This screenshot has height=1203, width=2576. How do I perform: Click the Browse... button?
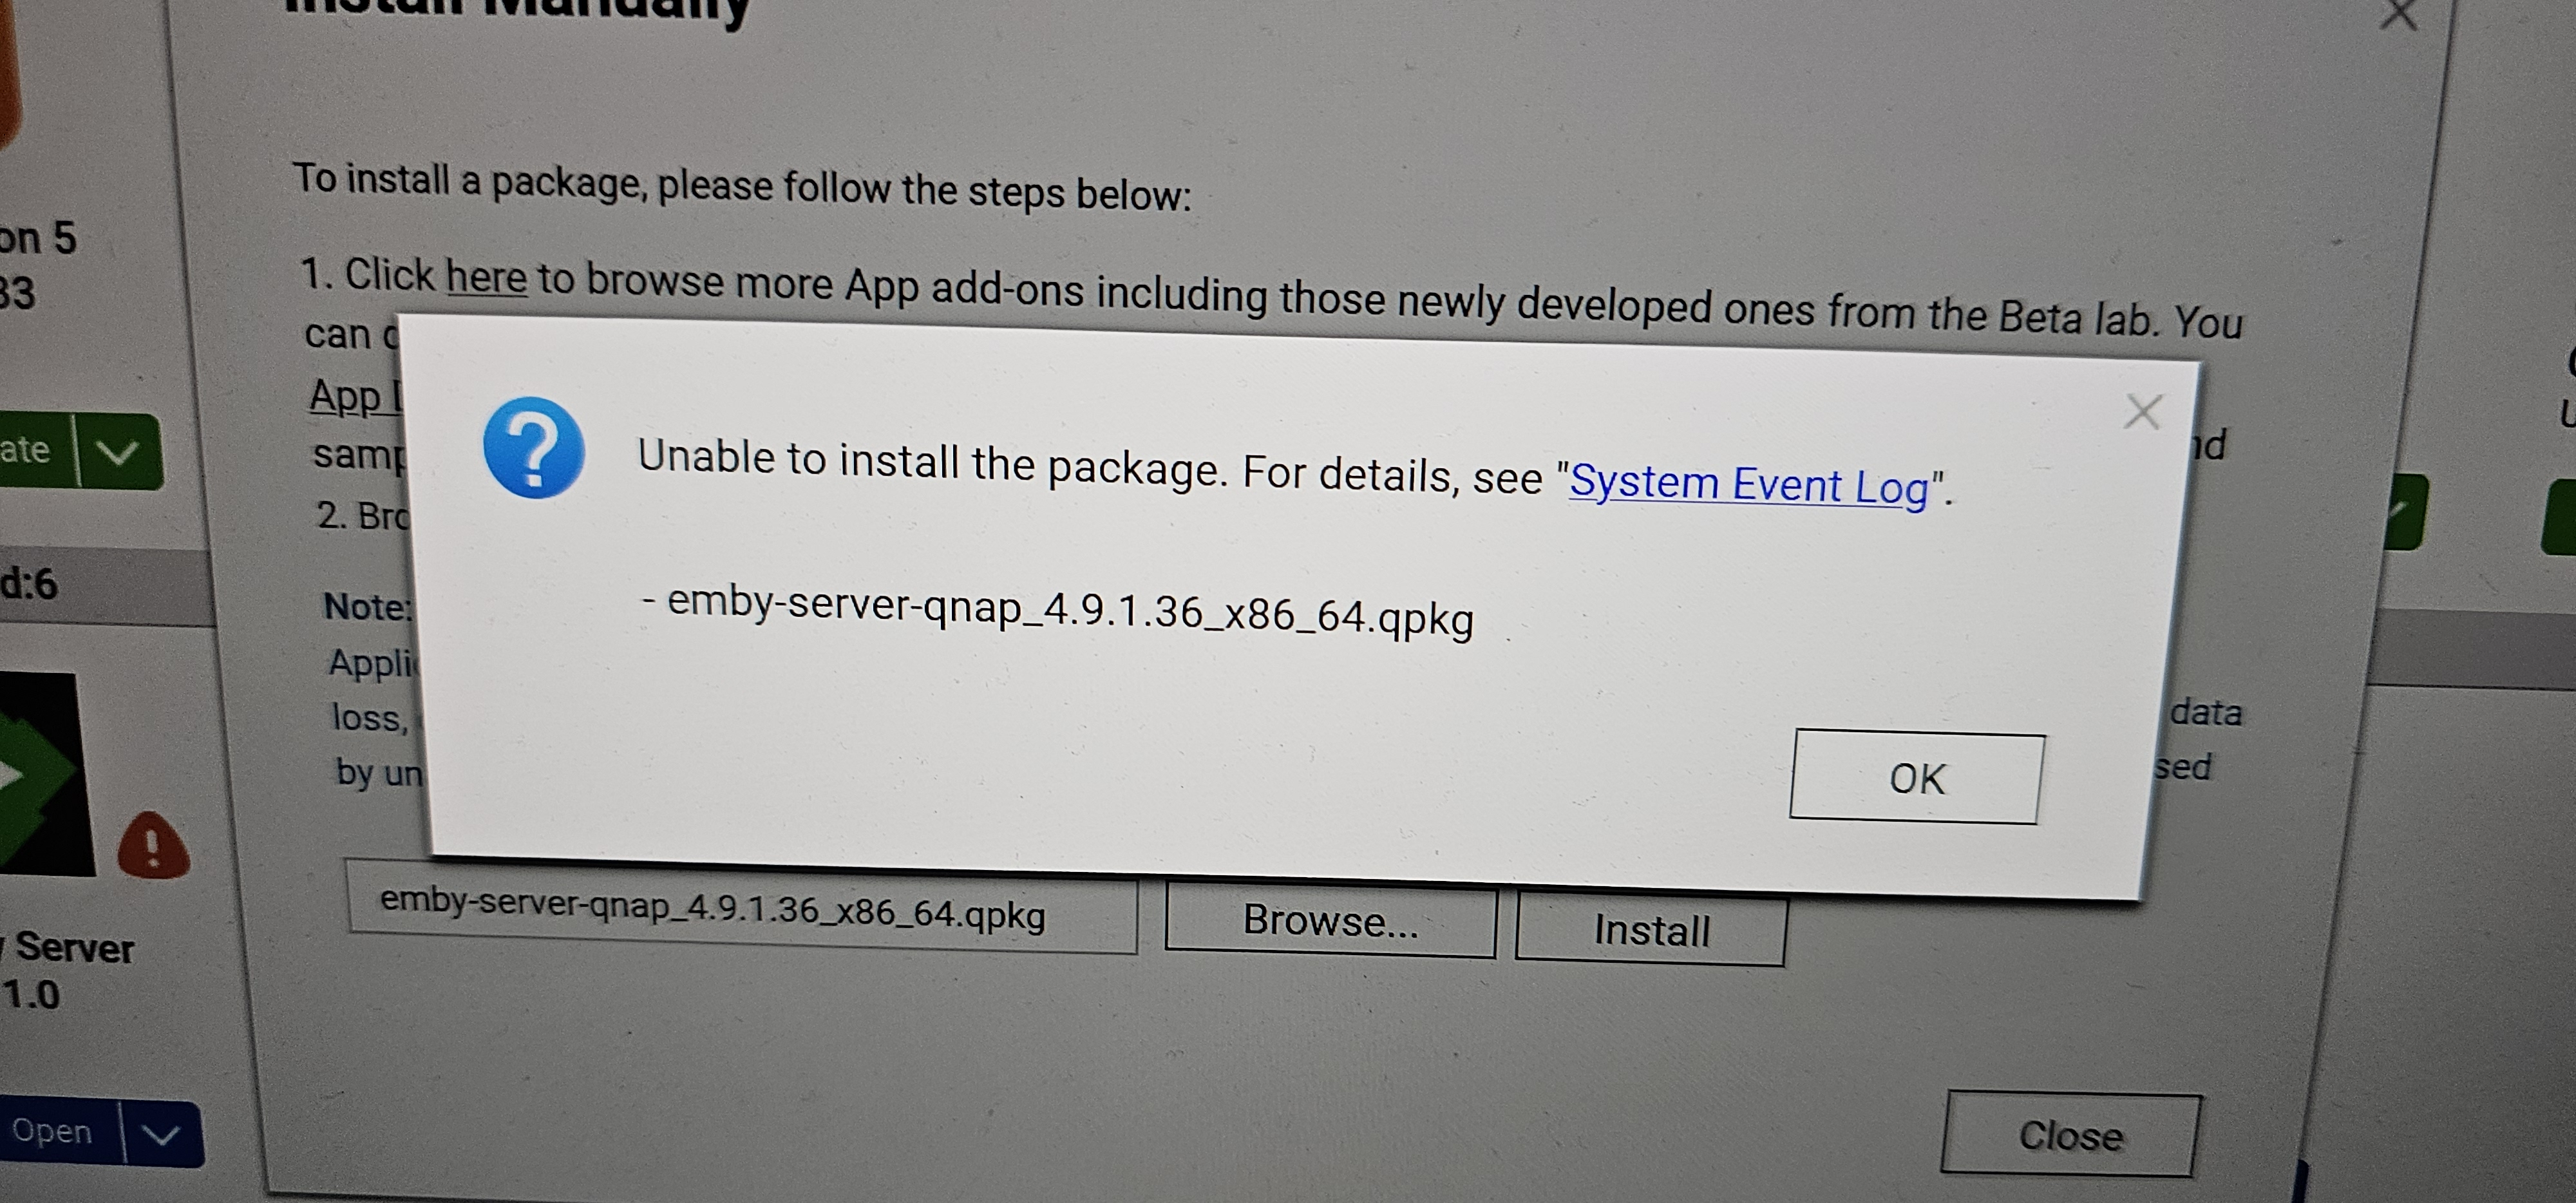[x=1330, y=920]
